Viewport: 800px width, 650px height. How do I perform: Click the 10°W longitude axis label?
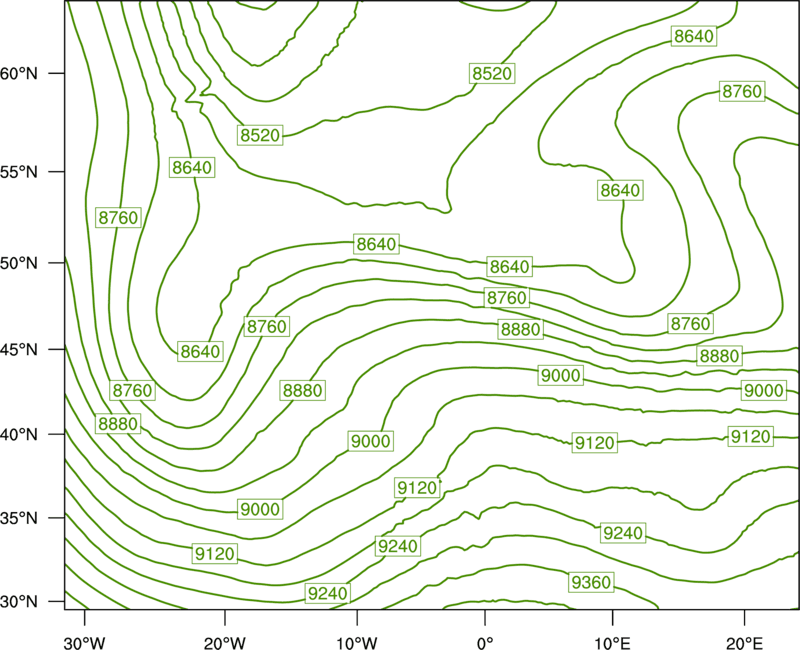357,643
